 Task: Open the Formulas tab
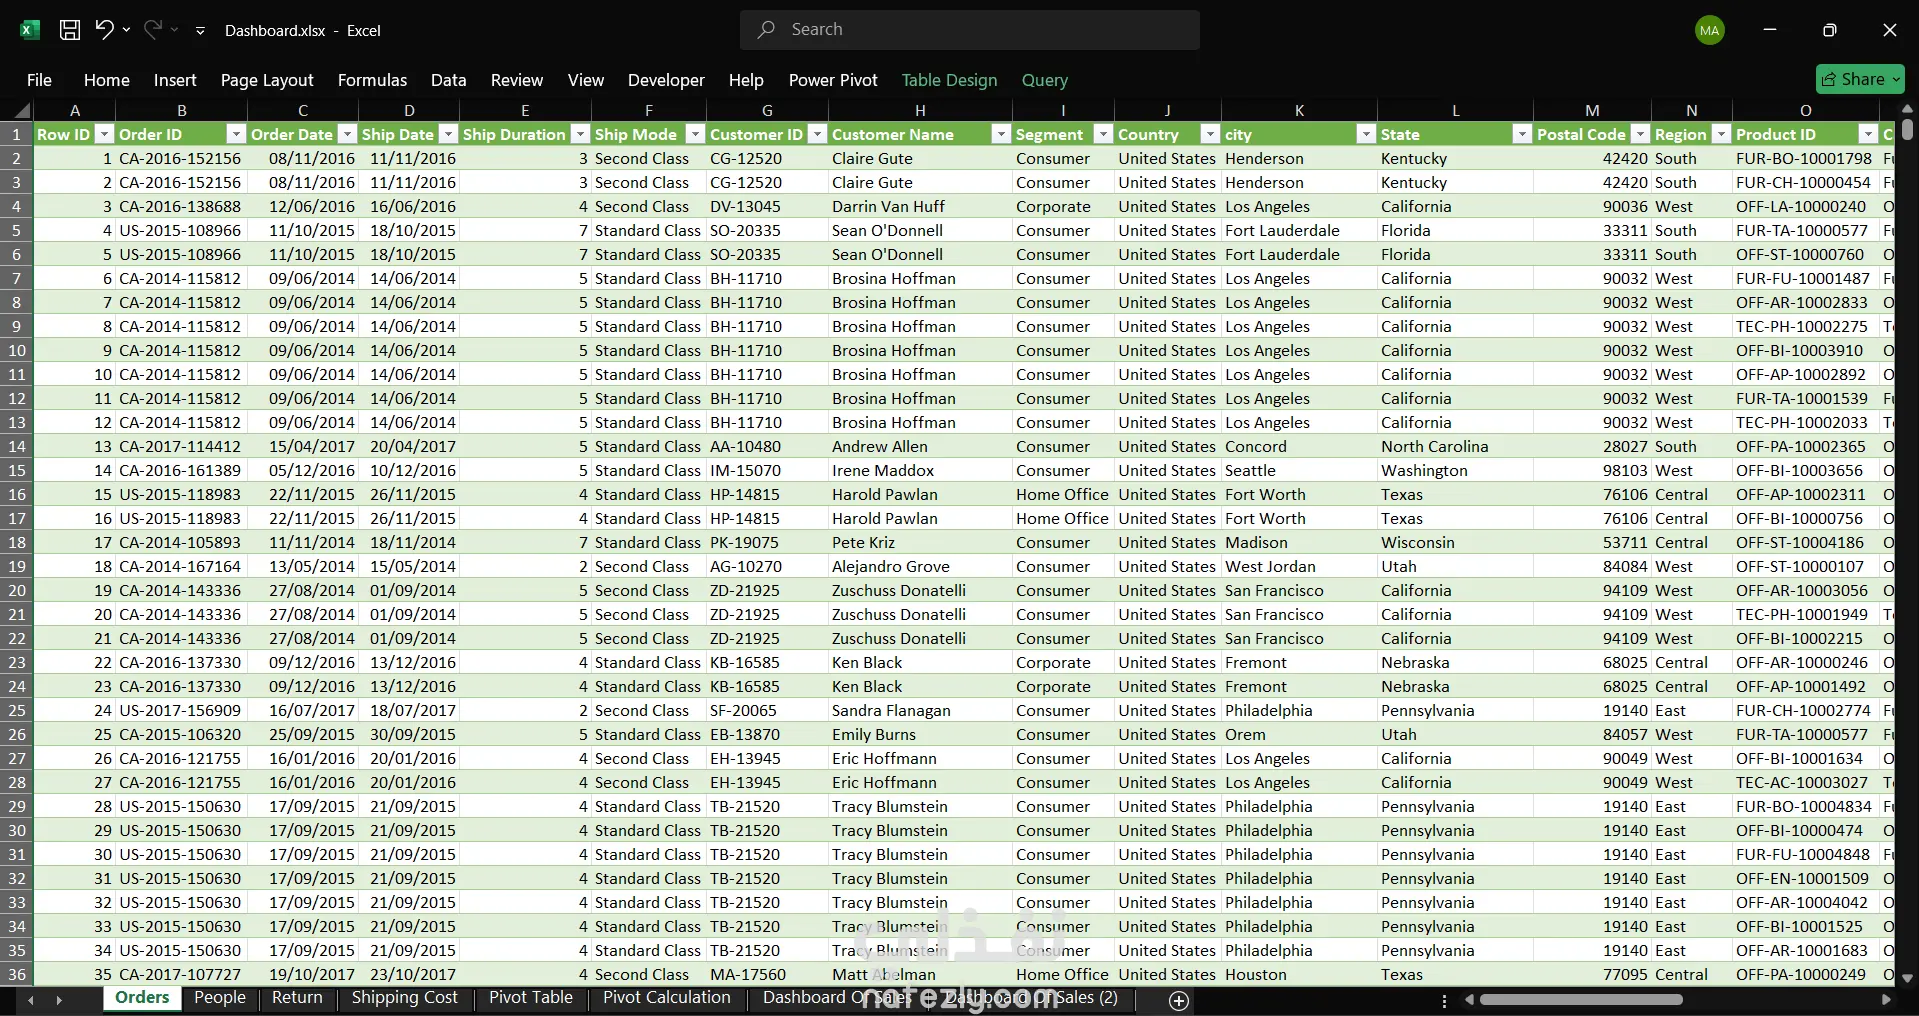click(372, 80)
